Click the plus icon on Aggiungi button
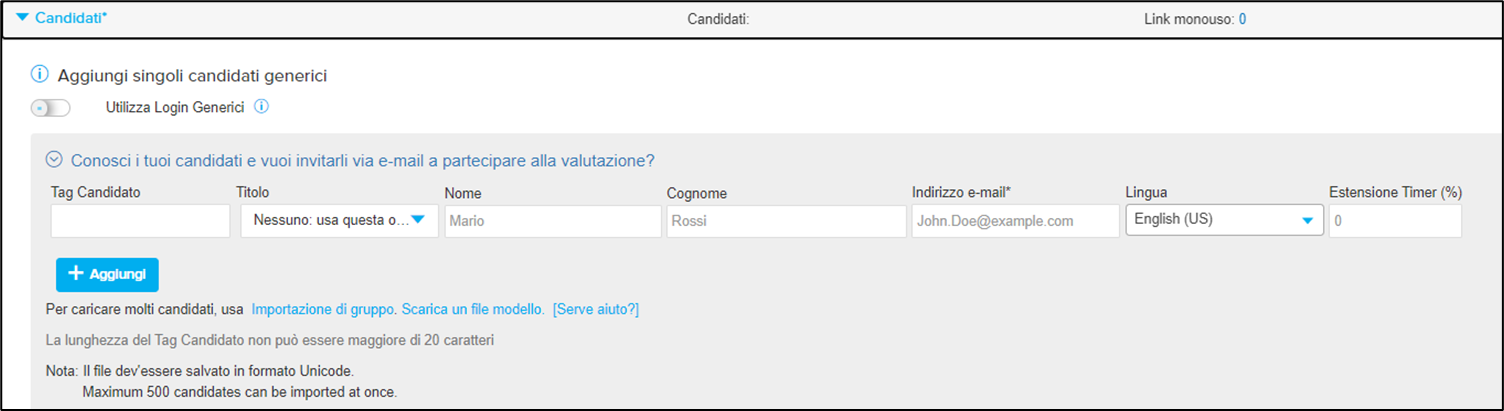 click(x=75, y=274)
